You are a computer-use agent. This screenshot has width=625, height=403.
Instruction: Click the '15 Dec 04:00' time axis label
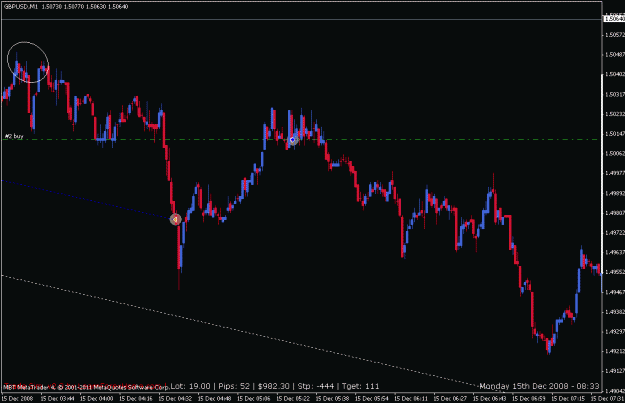(96, 398)
